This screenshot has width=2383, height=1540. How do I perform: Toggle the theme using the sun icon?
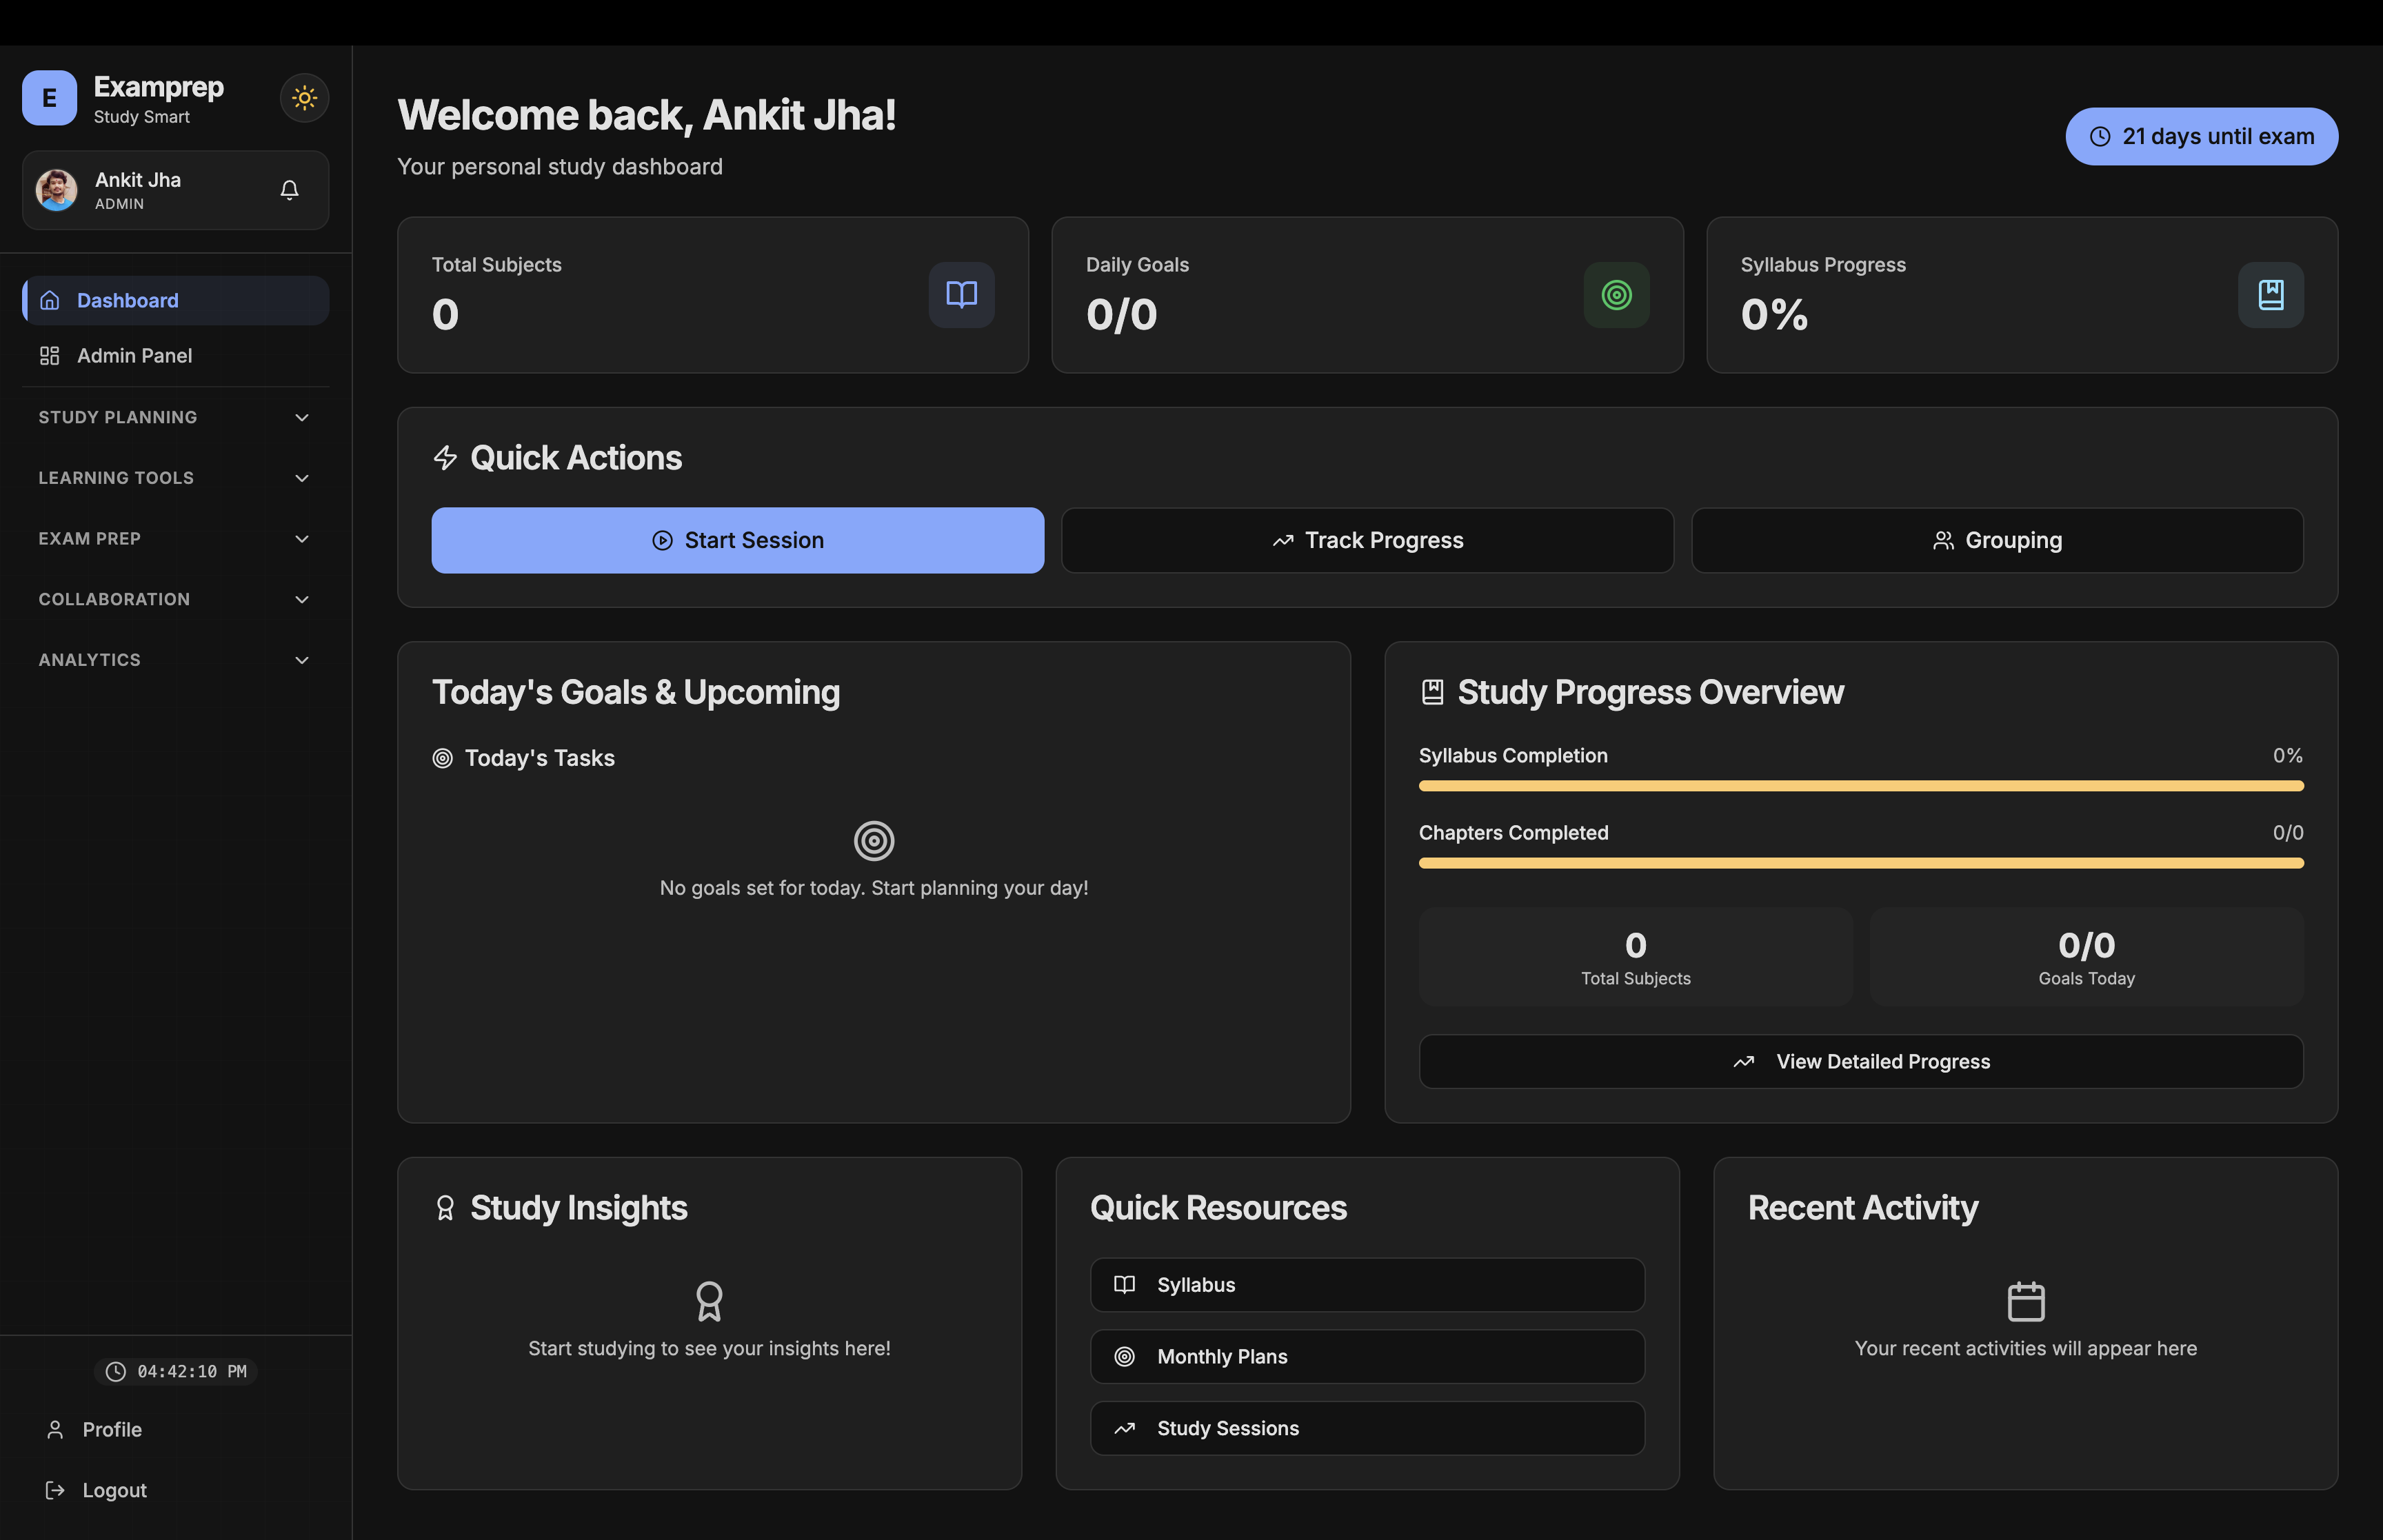(x=304, y=97)
